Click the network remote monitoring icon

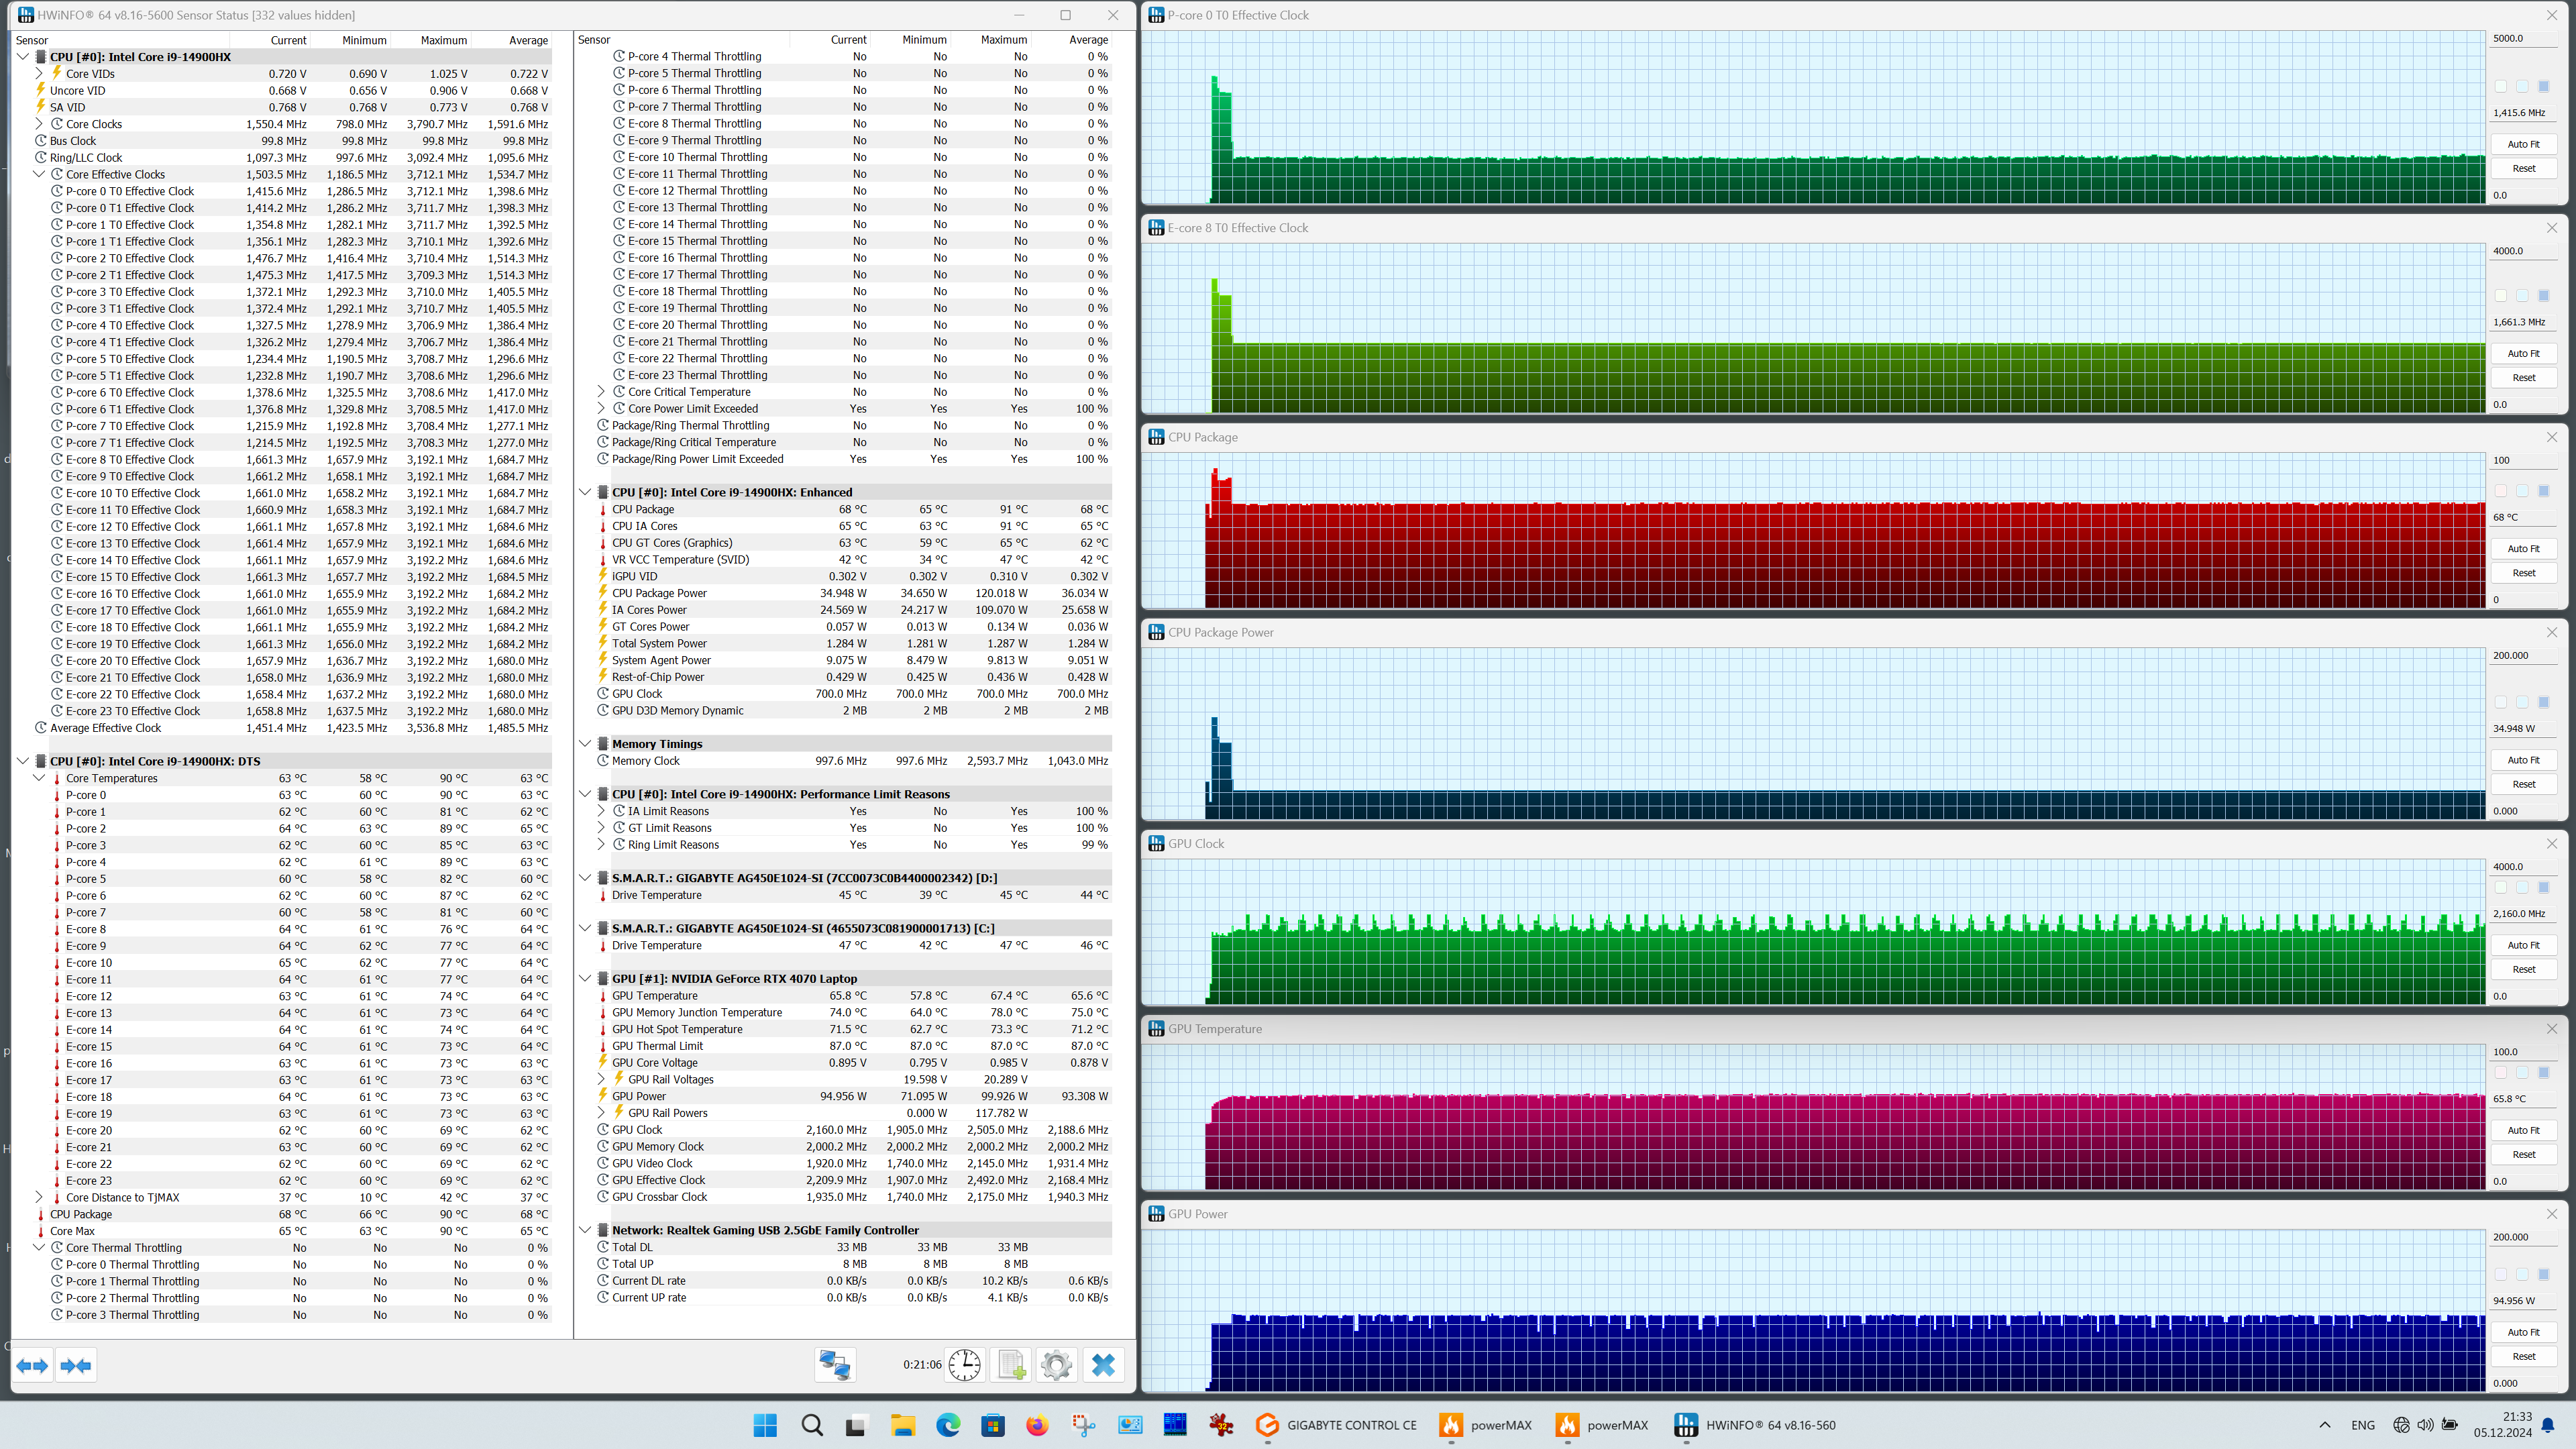(x=835, y=1365)
